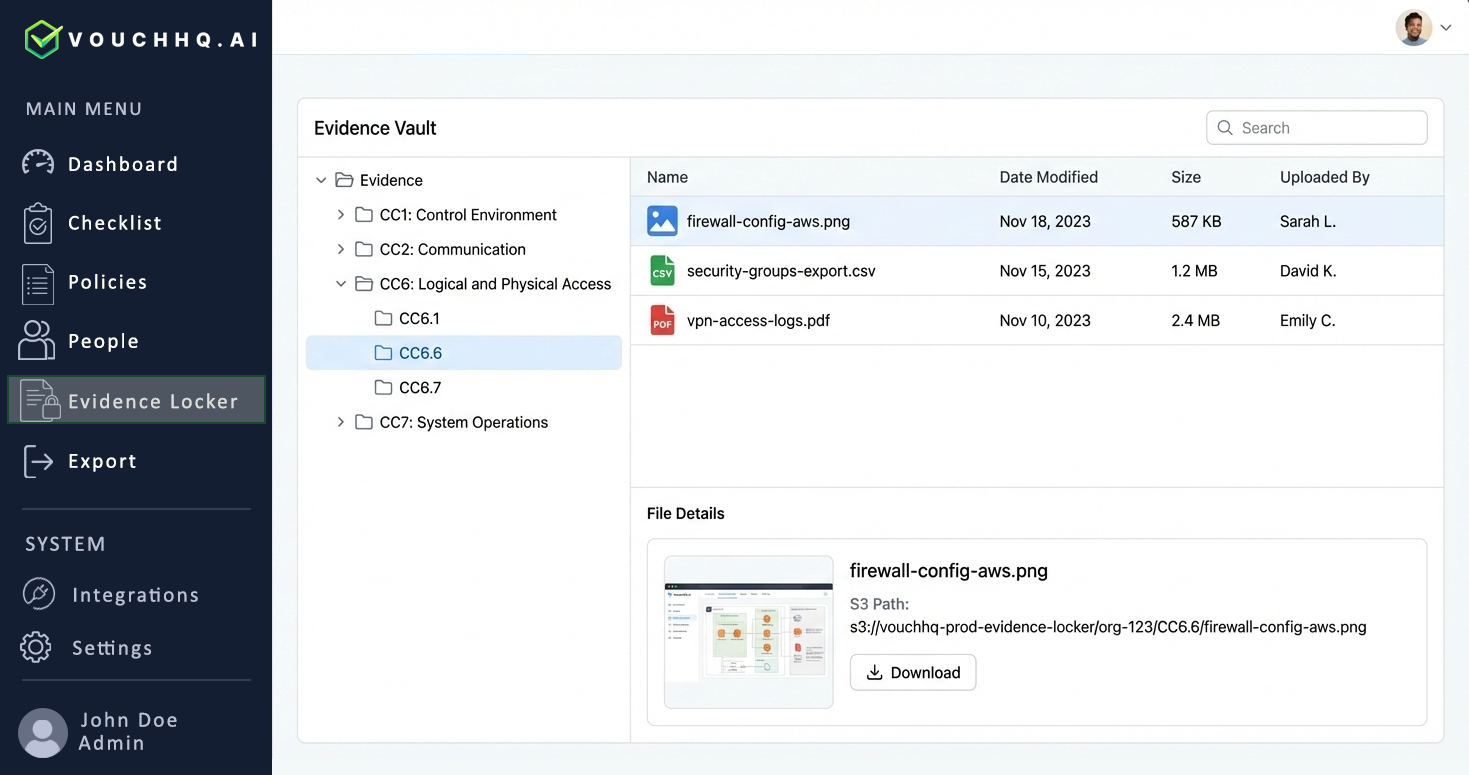Click the Settings gear icon
This screenshot has width=1469, height=775.
coord(36,647)
